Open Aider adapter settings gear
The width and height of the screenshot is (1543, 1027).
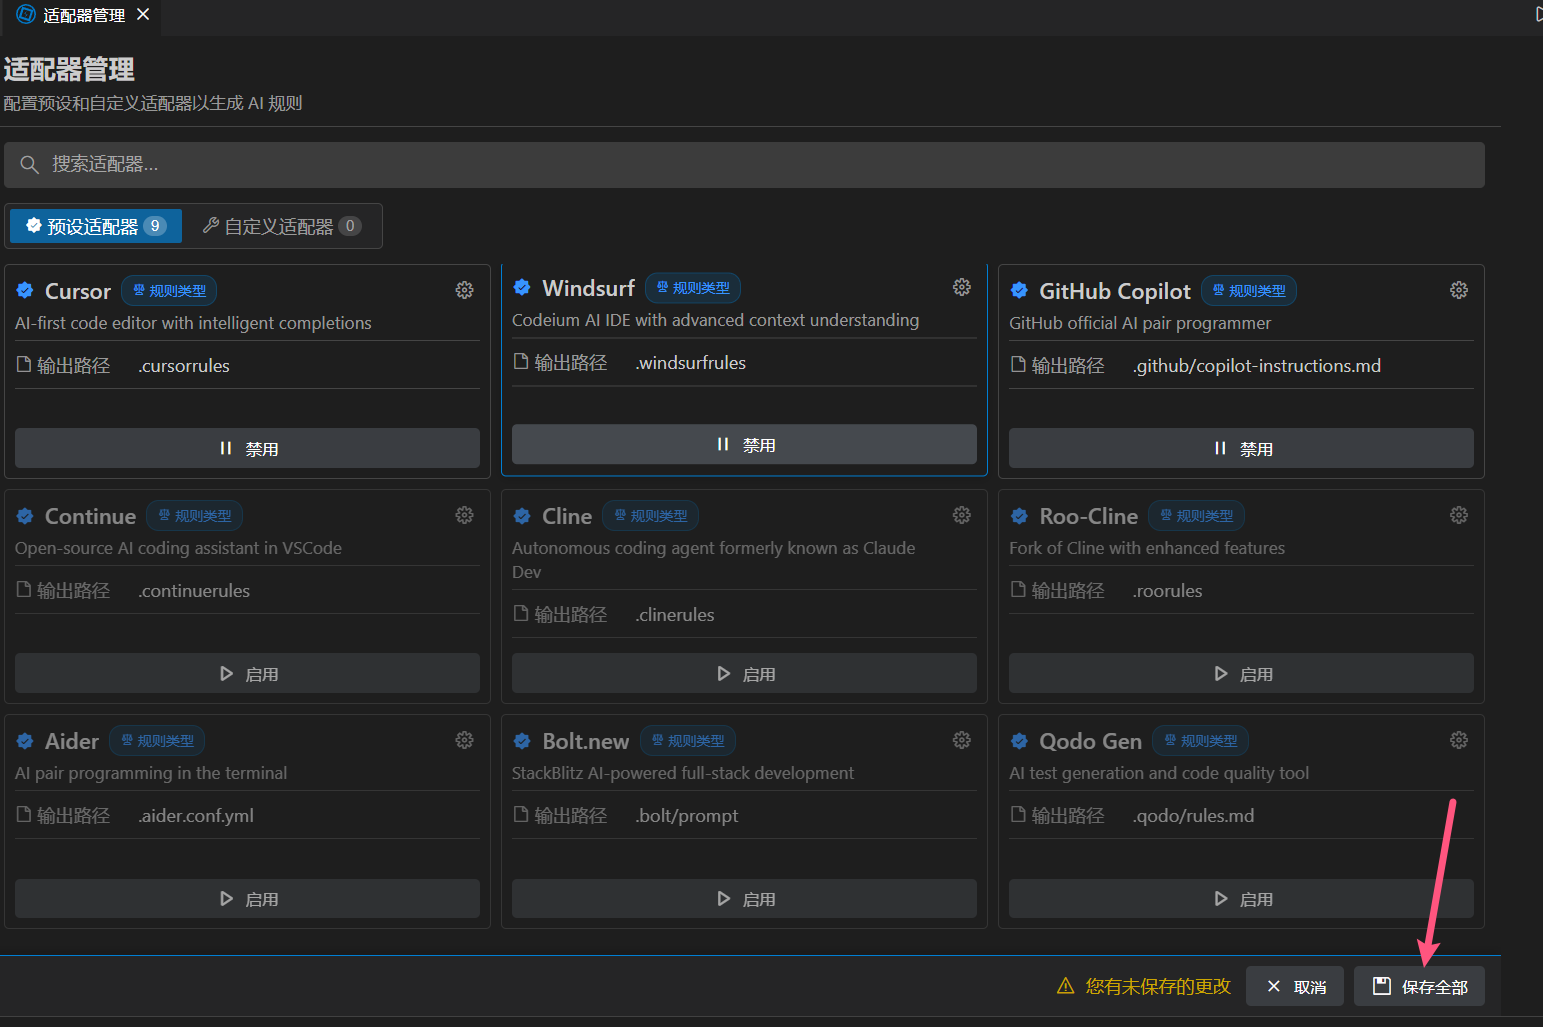(x=464, y=740)
